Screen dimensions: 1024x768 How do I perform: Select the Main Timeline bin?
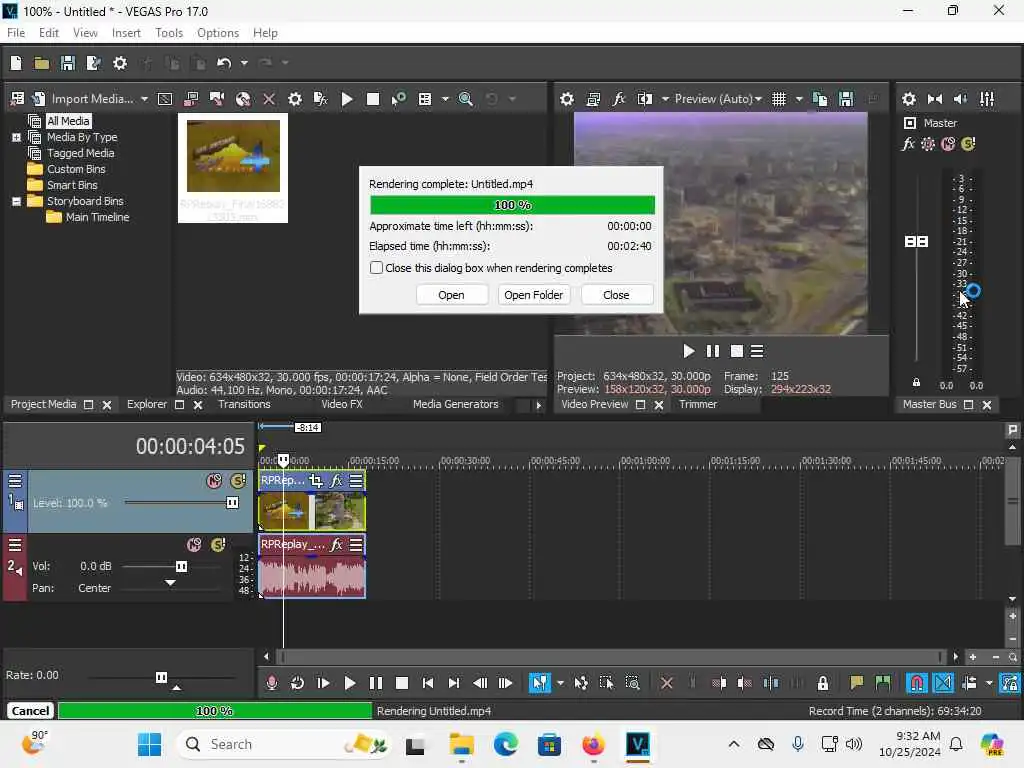[97, 217]
